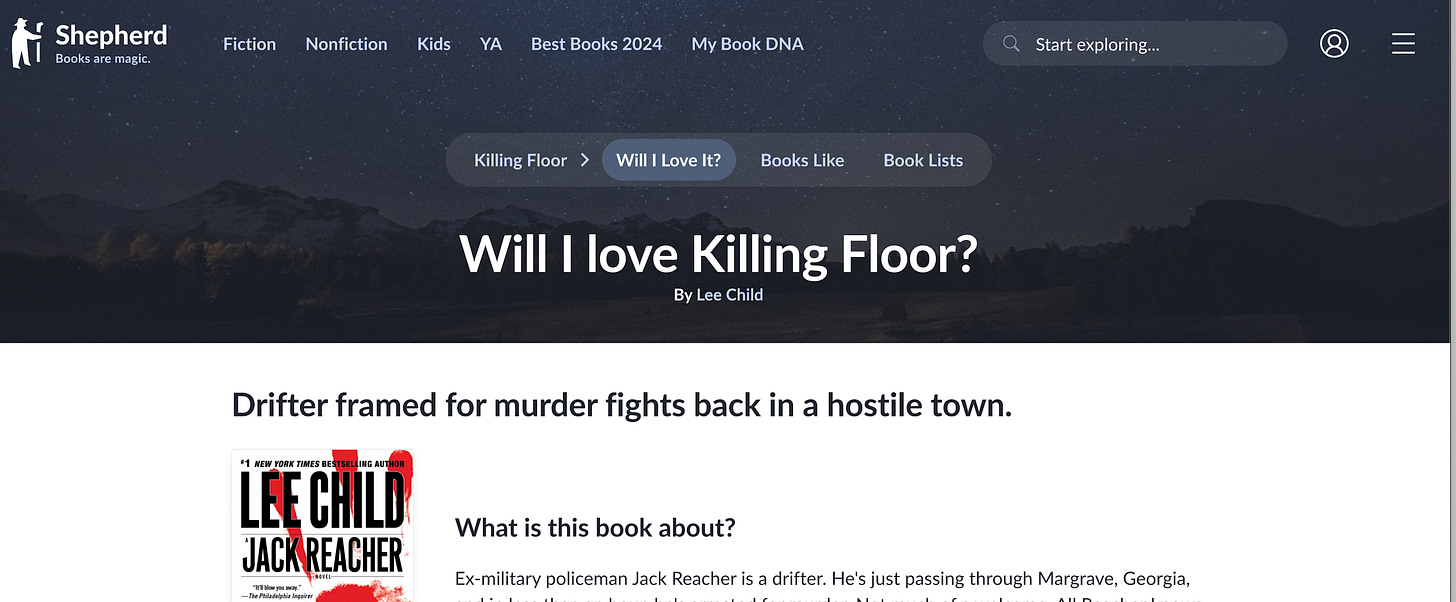
Task: Open the user account profile icon
Action: click(x=1334, y=44)
